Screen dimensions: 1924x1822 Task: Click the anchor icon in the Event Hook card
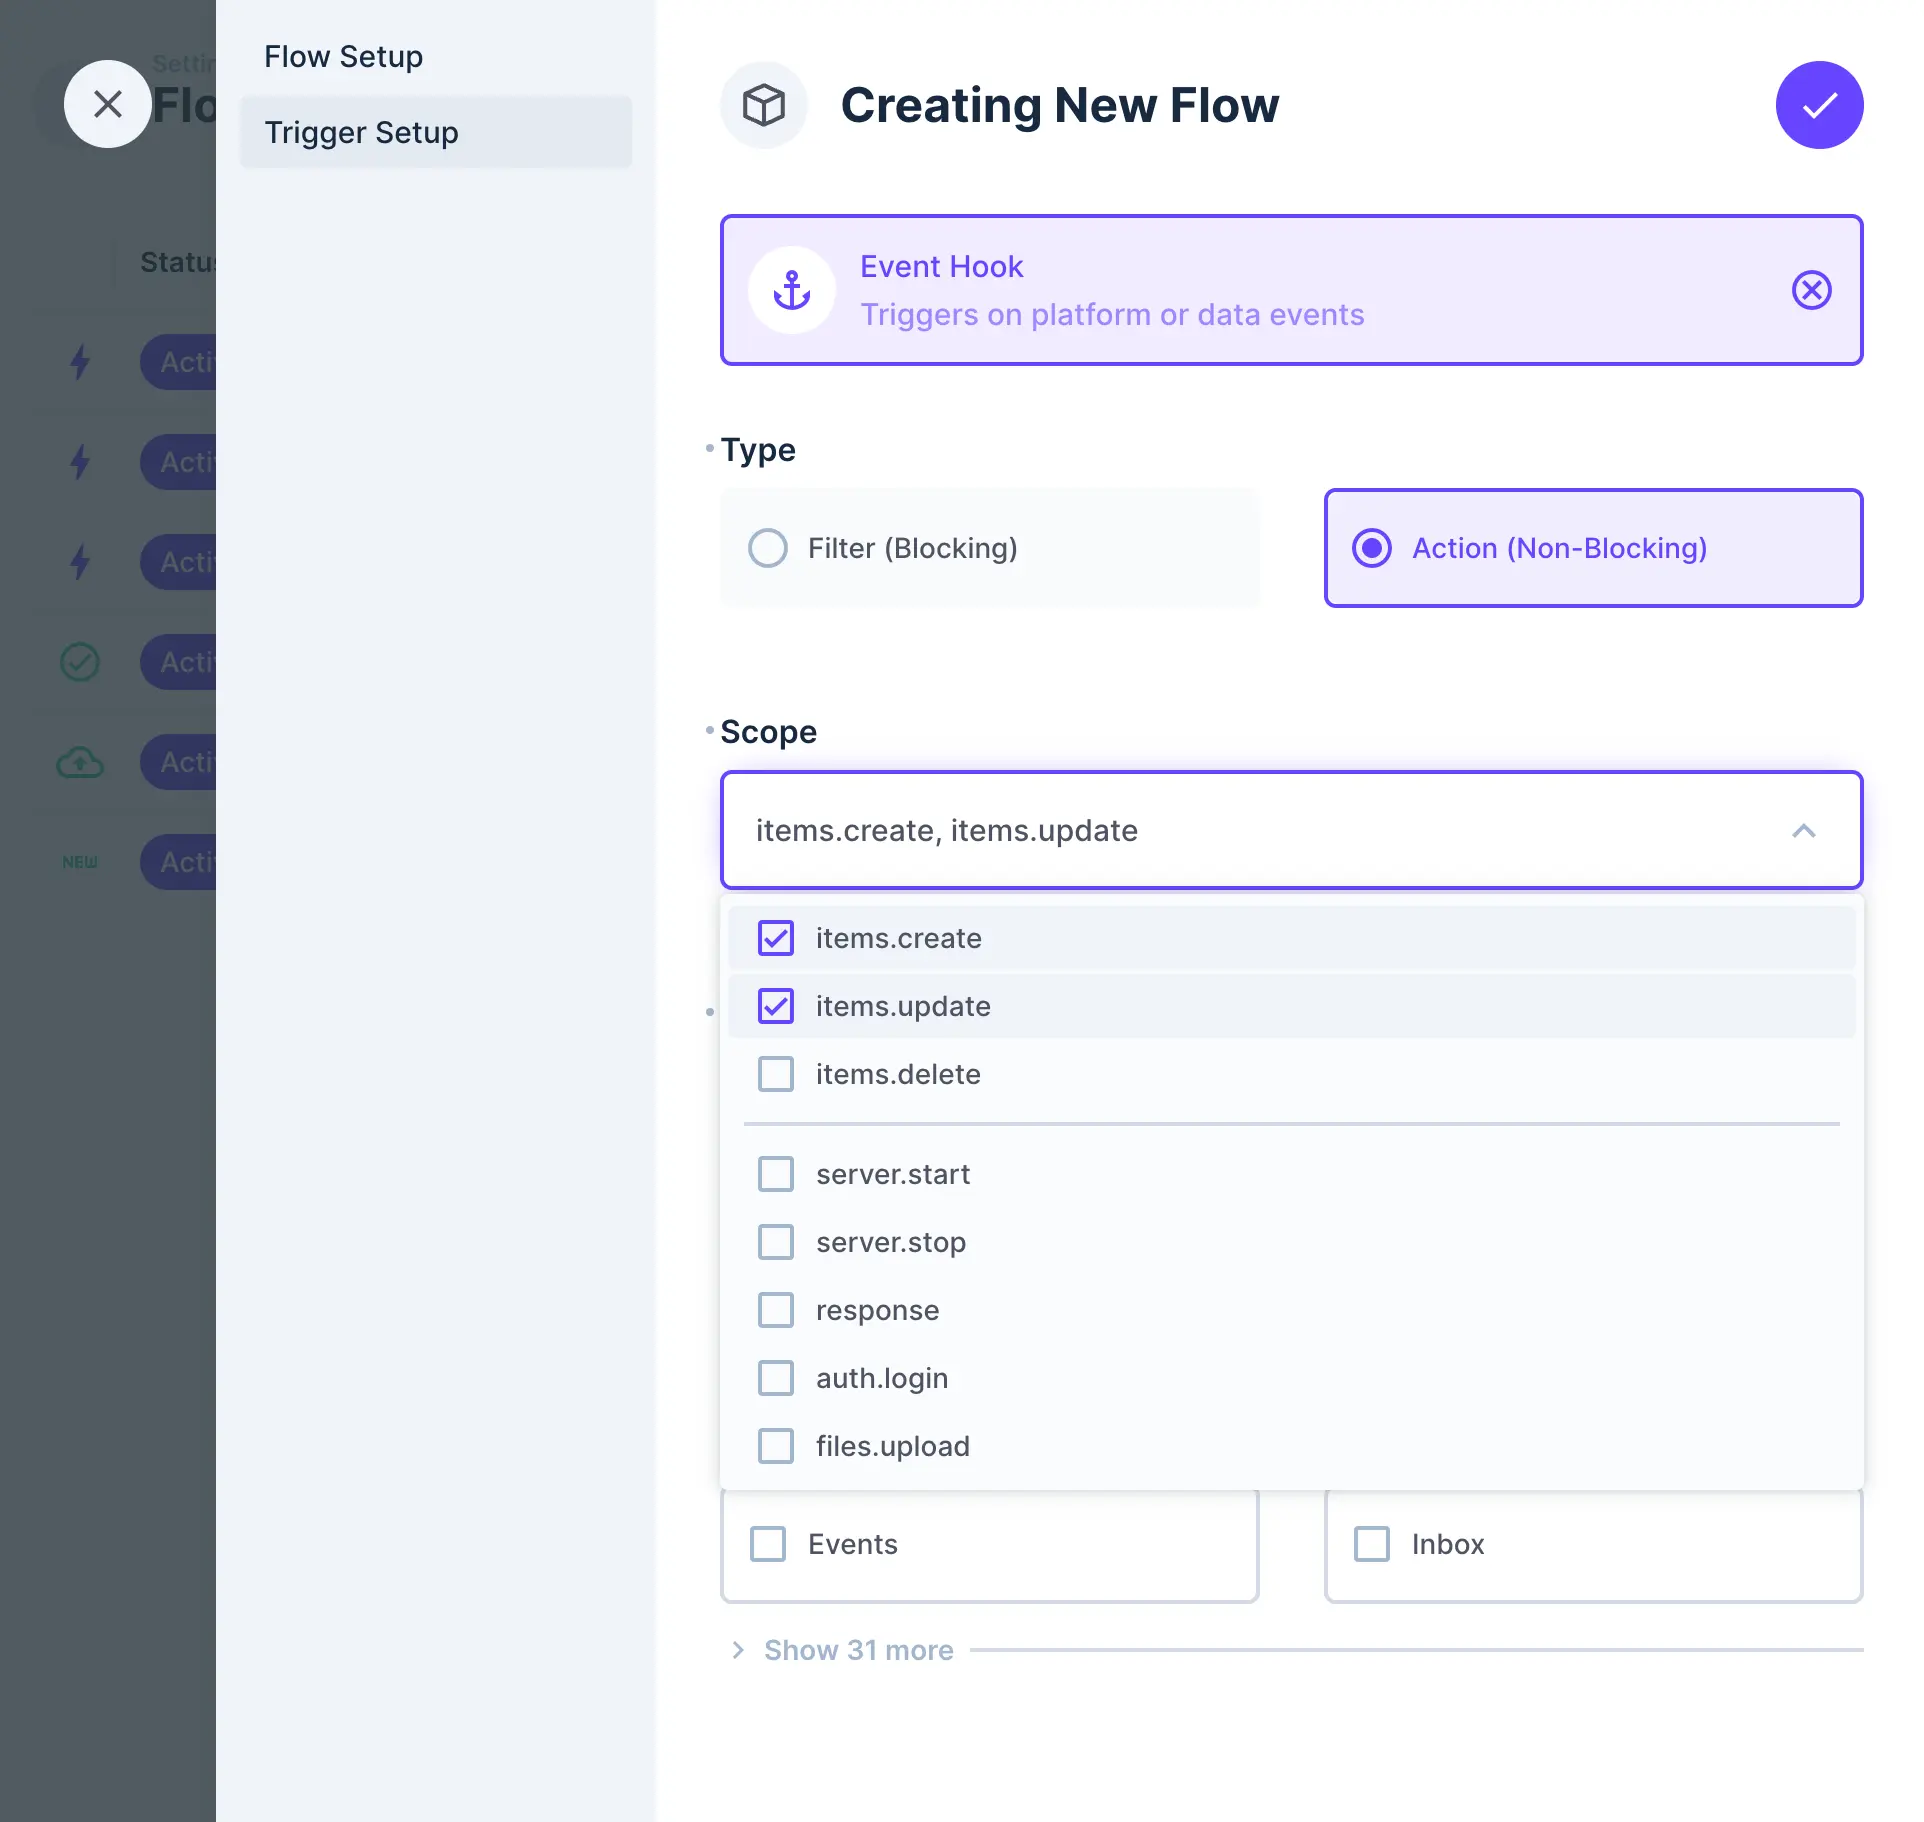(x=791, y=290)
